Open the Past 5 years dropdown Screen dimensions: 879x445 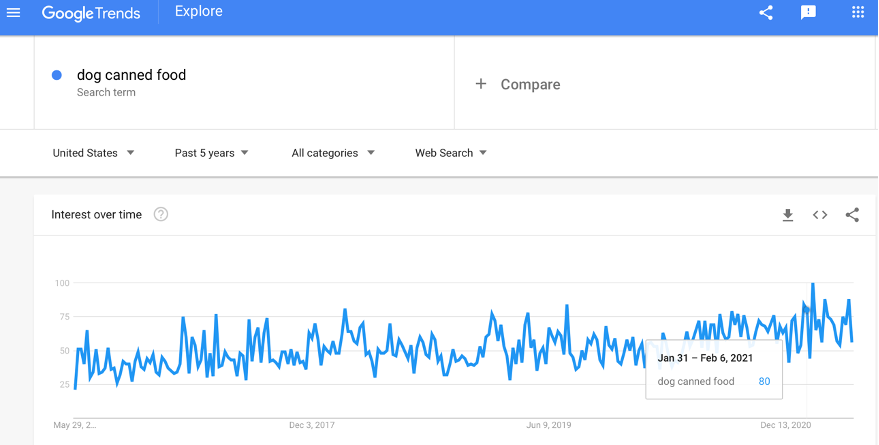coord(211,153)
